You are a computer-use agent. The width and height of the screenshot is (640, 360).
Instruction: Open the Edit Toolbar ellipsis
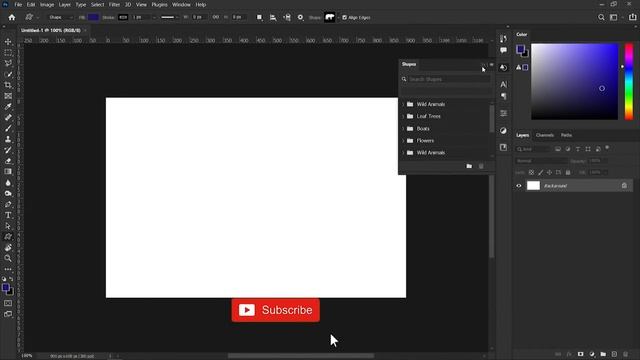pyautogui.click(x=8, y=269)
